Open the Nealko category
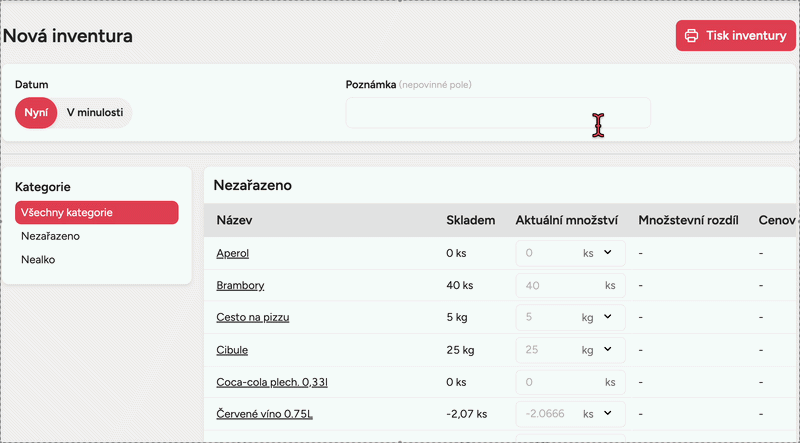The width and height of the screenshot is (800, 443). coord(38,259)
